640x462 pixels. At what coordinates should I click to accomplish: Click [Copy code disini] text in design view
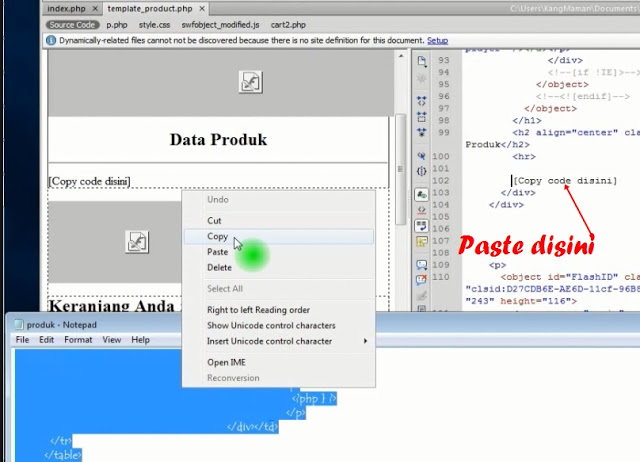coord(89,181)
